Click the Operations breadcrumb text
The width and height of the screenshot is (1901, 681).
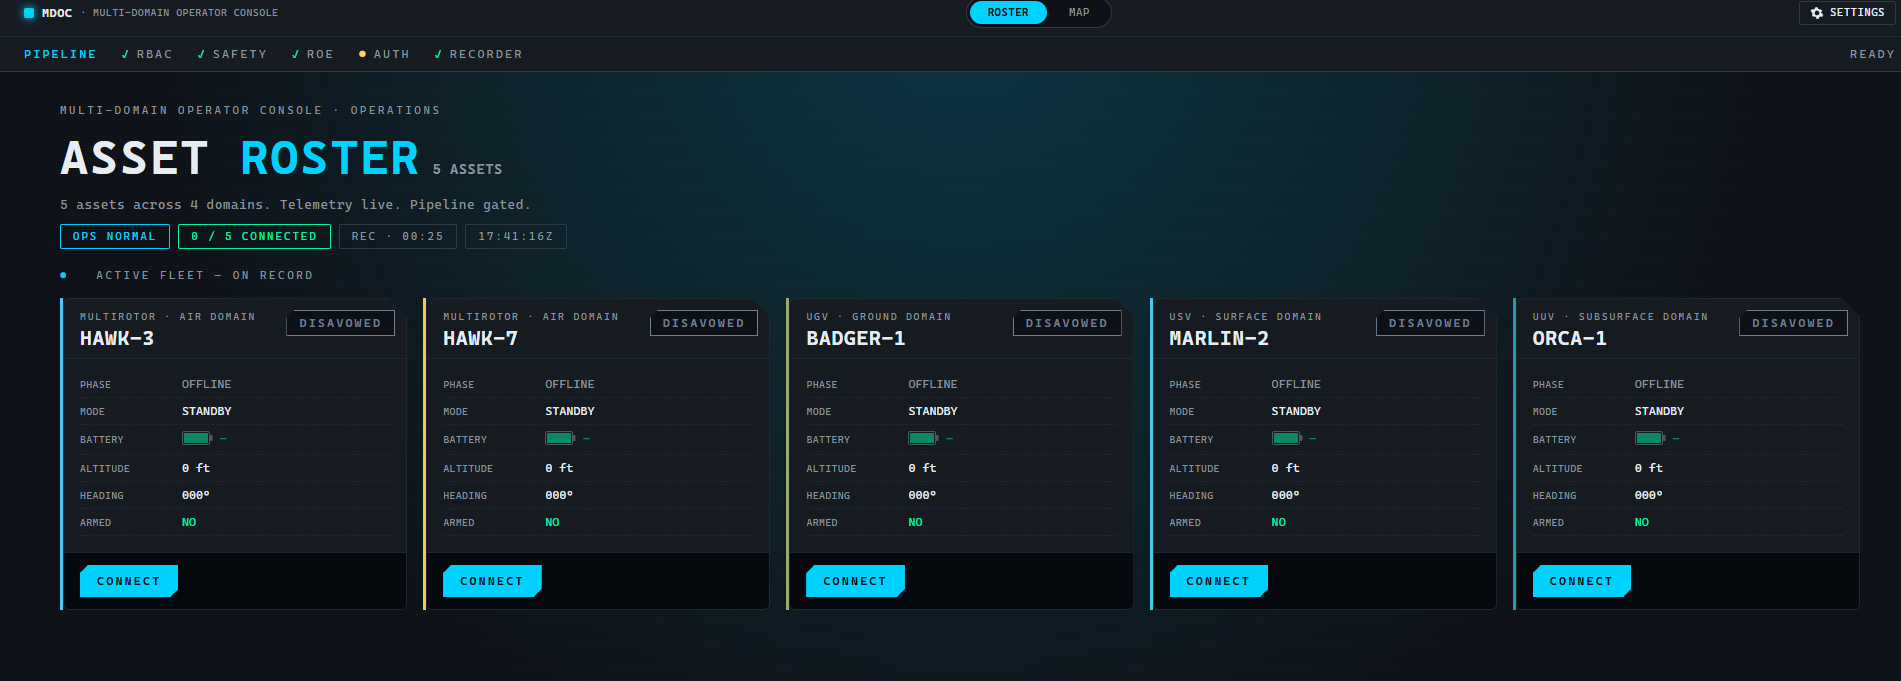[395, 110]
